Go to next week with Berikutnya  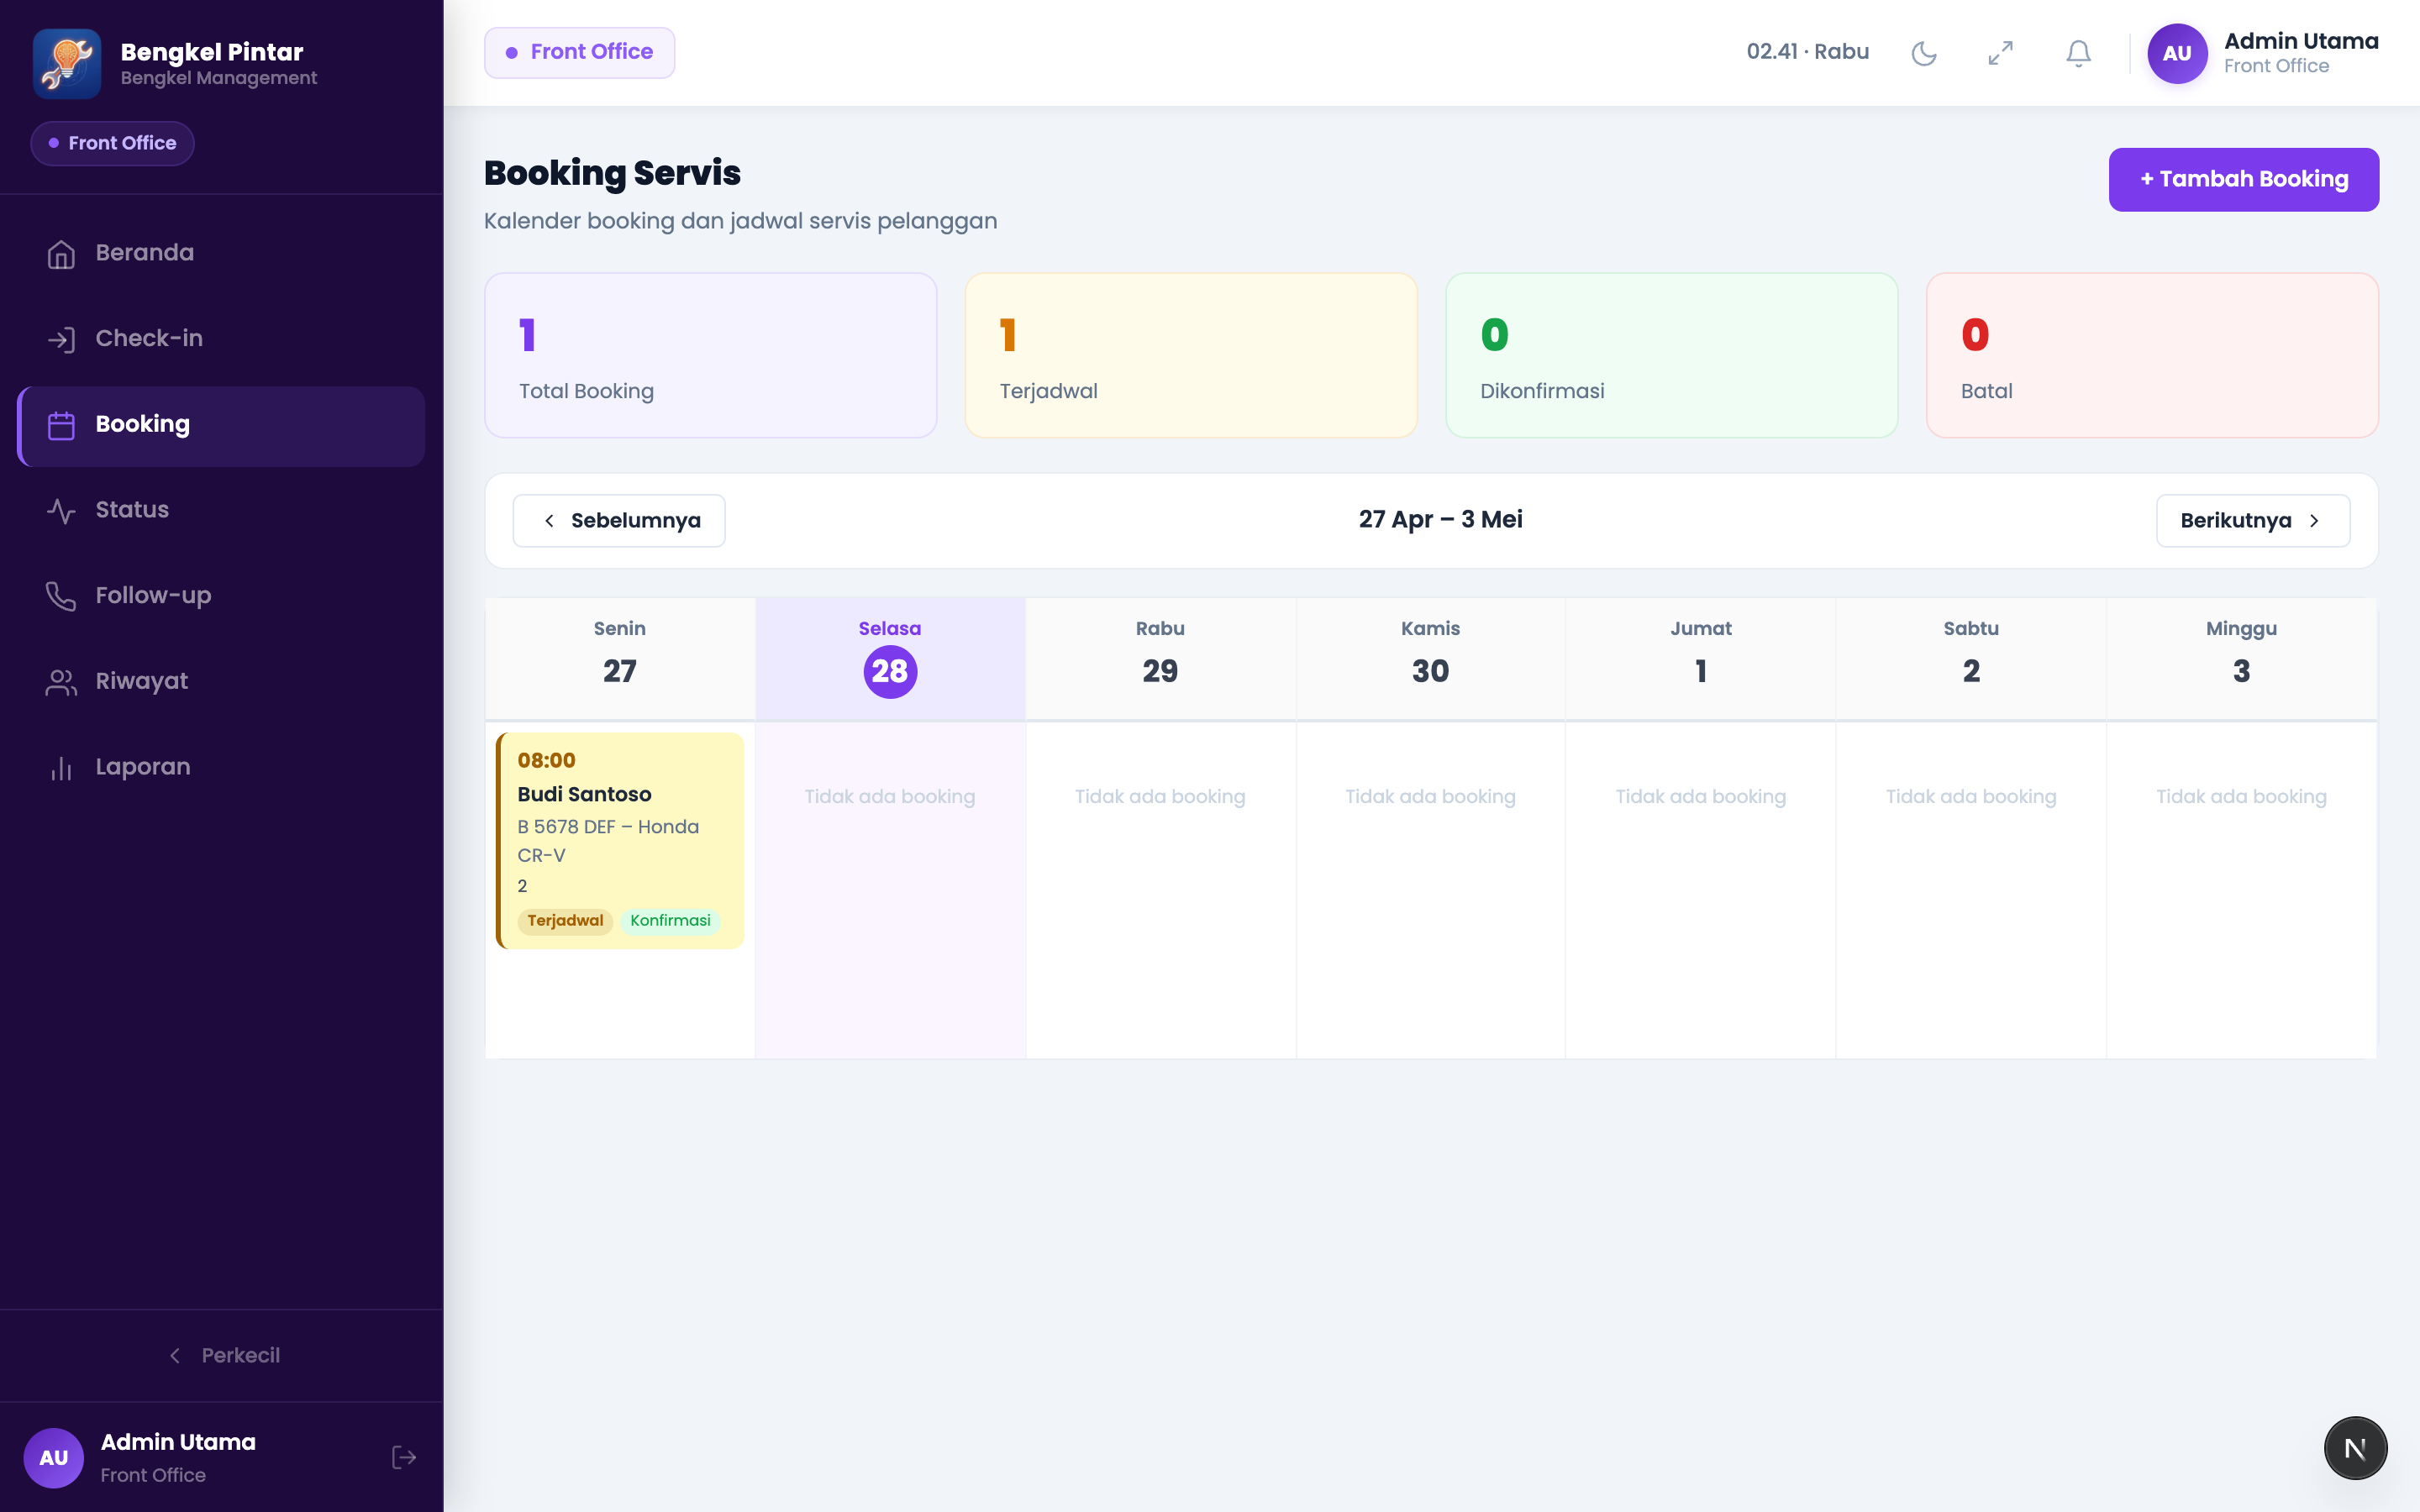click(2252, 521)
